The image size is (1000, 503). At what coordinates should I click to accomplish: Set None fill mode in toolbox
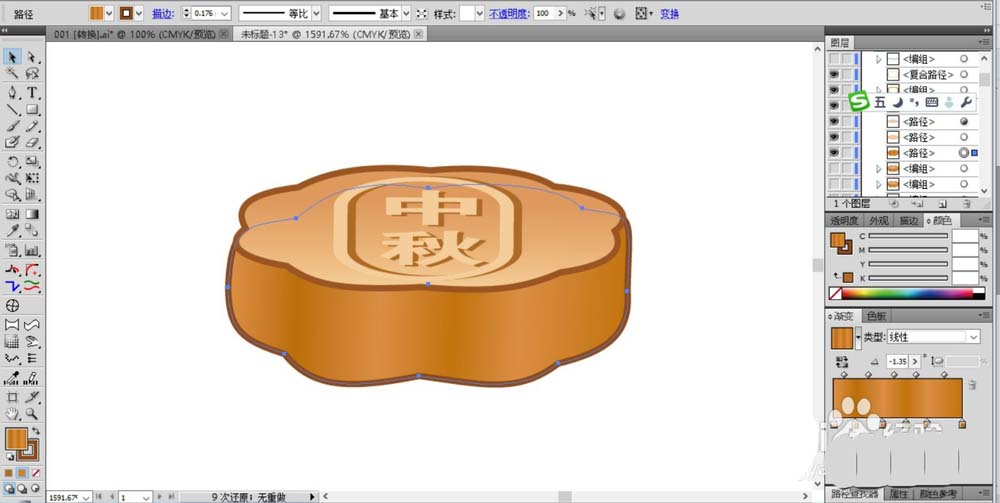click(x=36, y=473)
